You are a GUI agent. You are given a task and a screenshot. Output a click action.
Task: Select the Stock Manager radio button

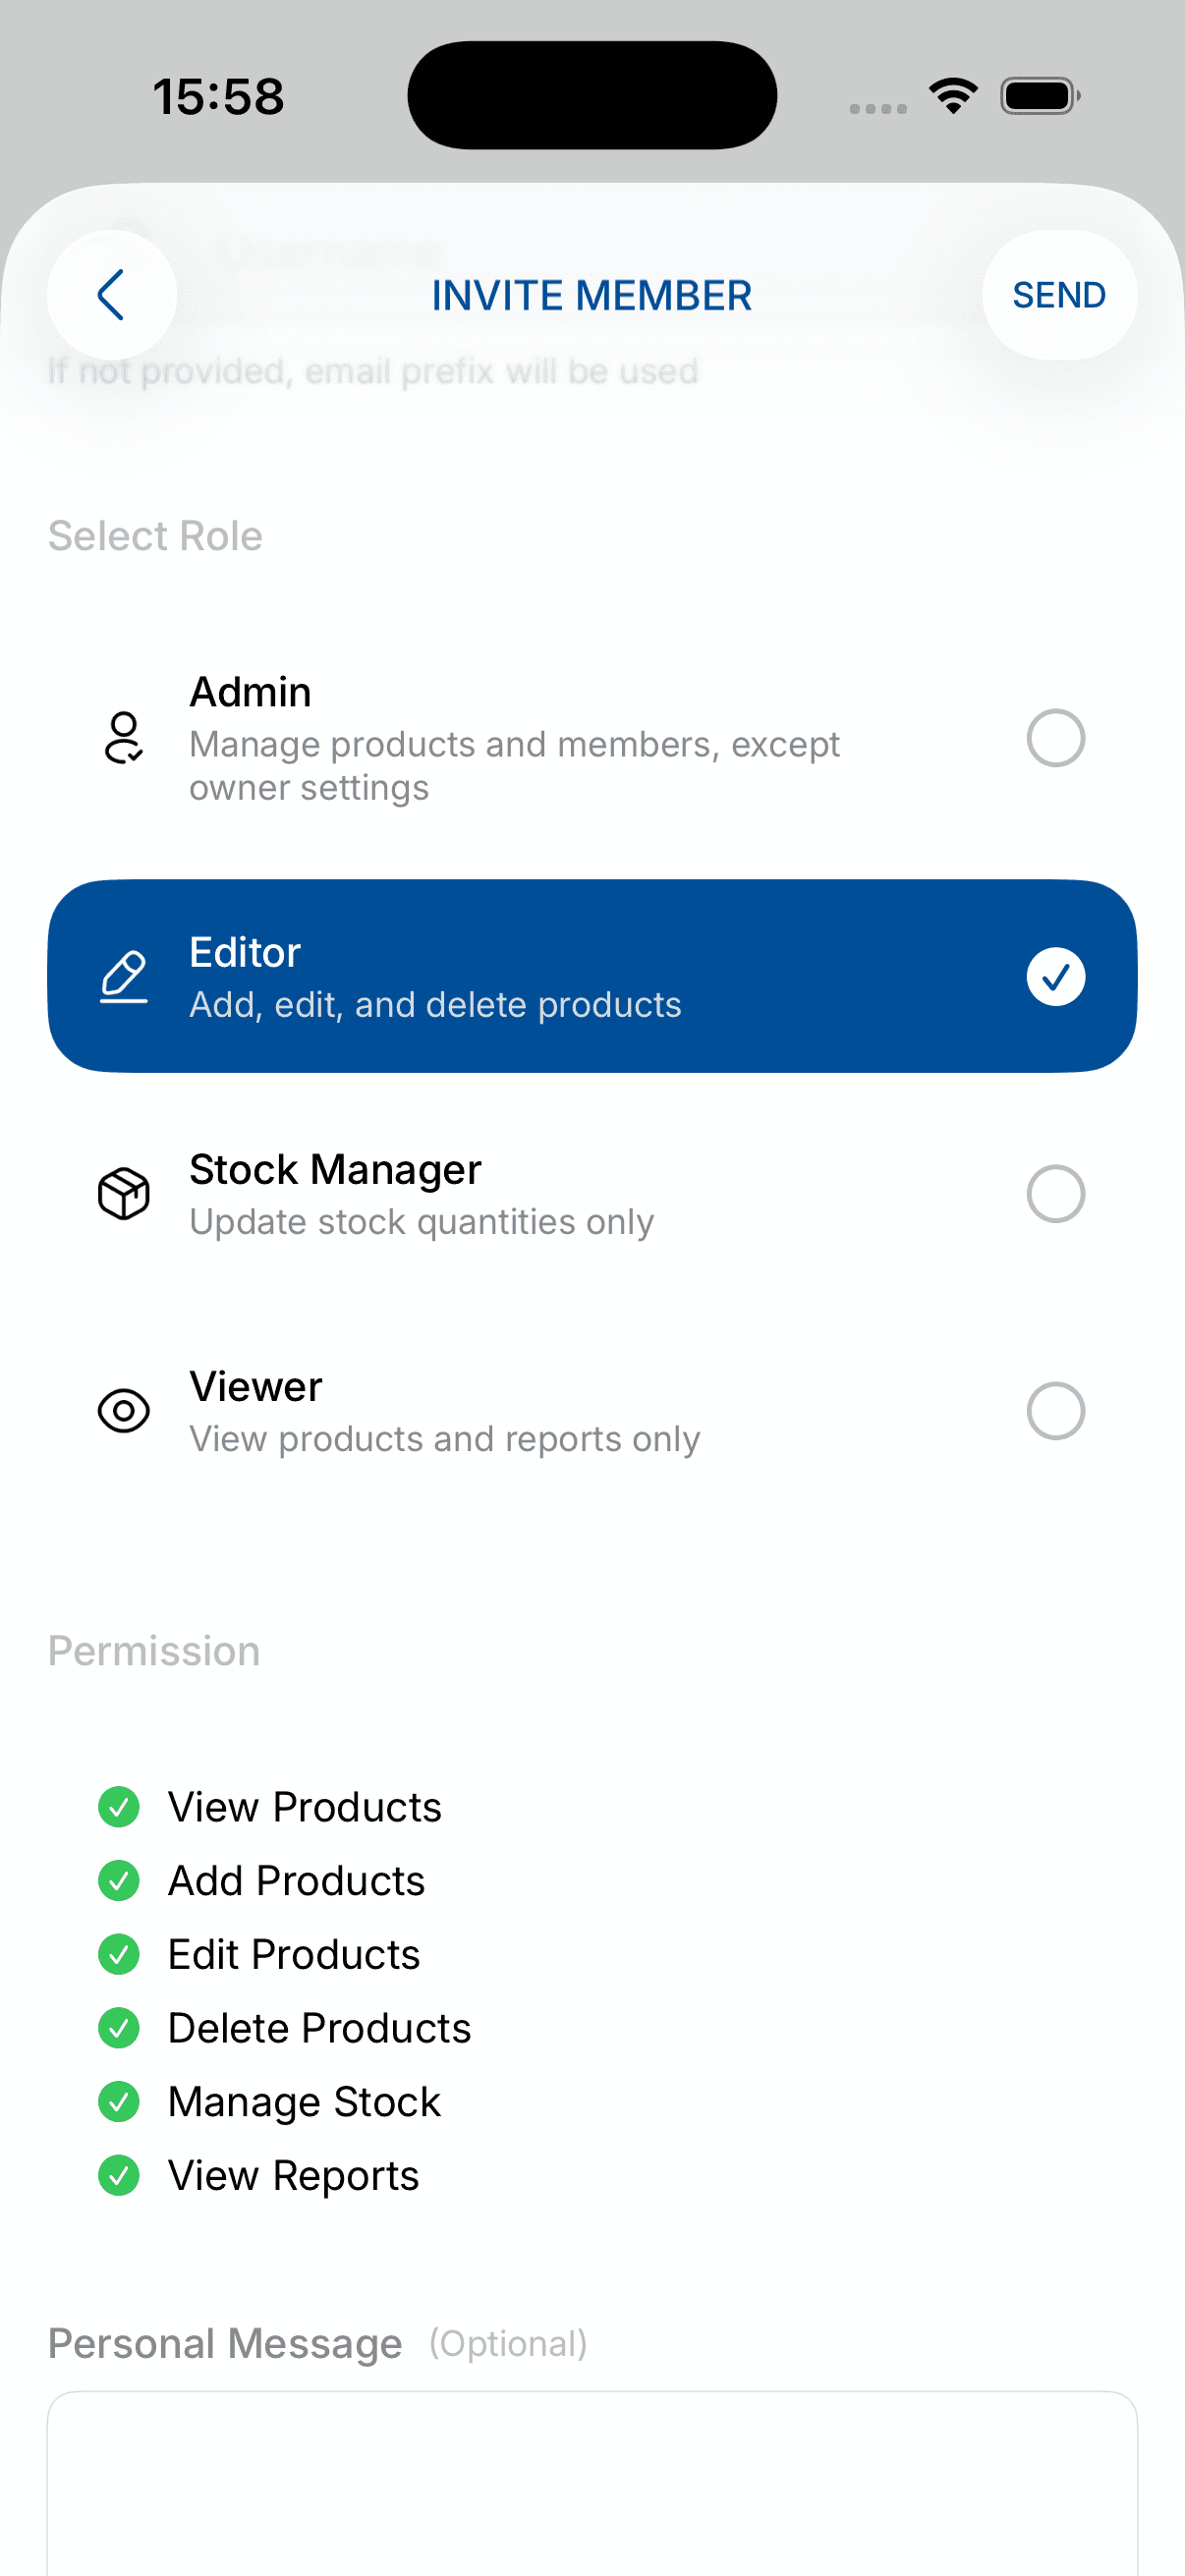(1055, 1193)
